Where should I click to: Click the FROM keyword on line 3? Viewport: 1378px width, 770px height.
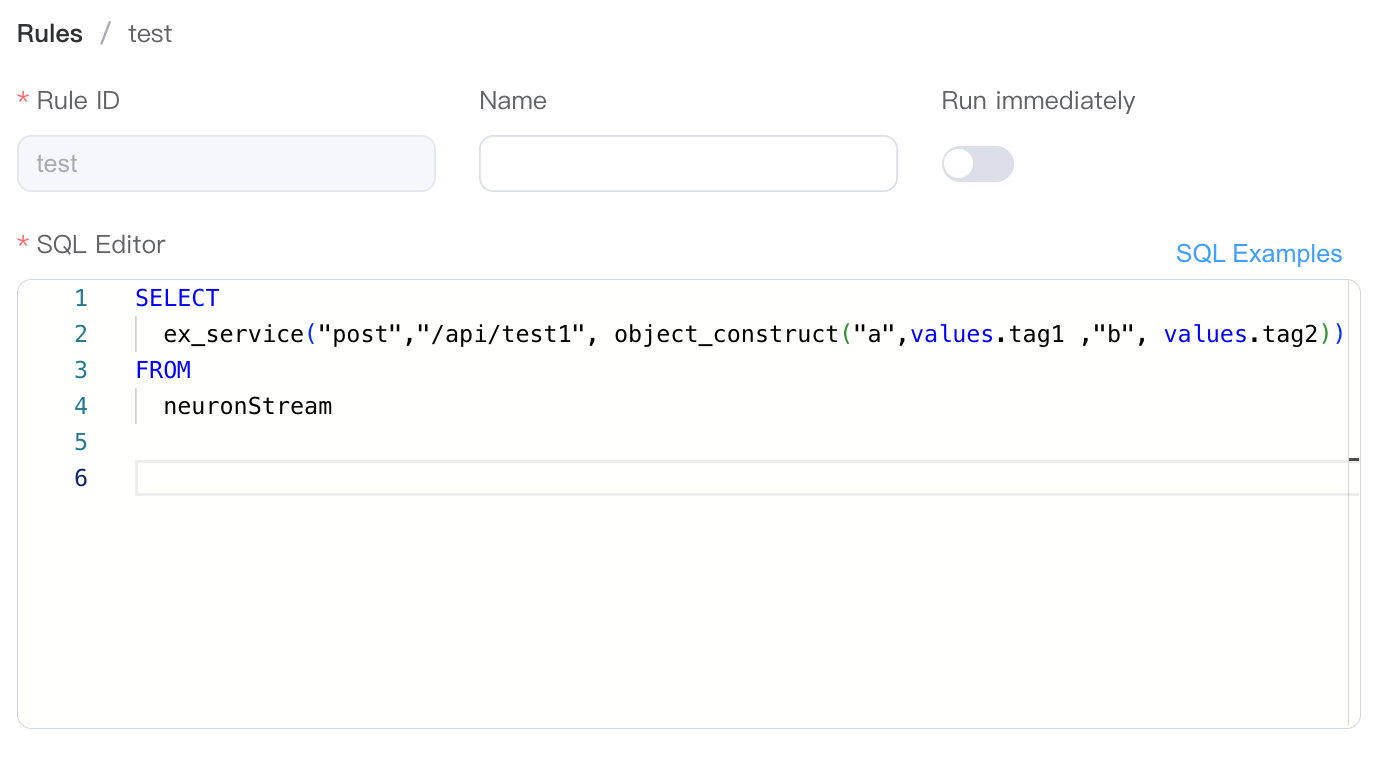pos(163,370)
